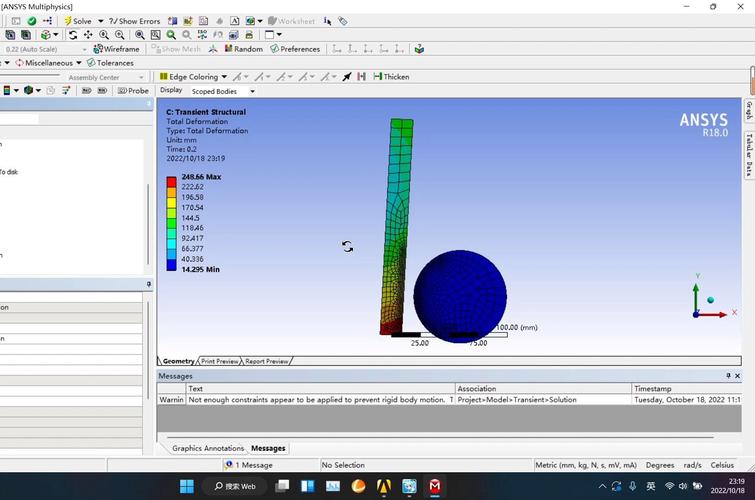Switch to the Print Preview tab
This screenshot has height=500, width=755.
point(220,361)
